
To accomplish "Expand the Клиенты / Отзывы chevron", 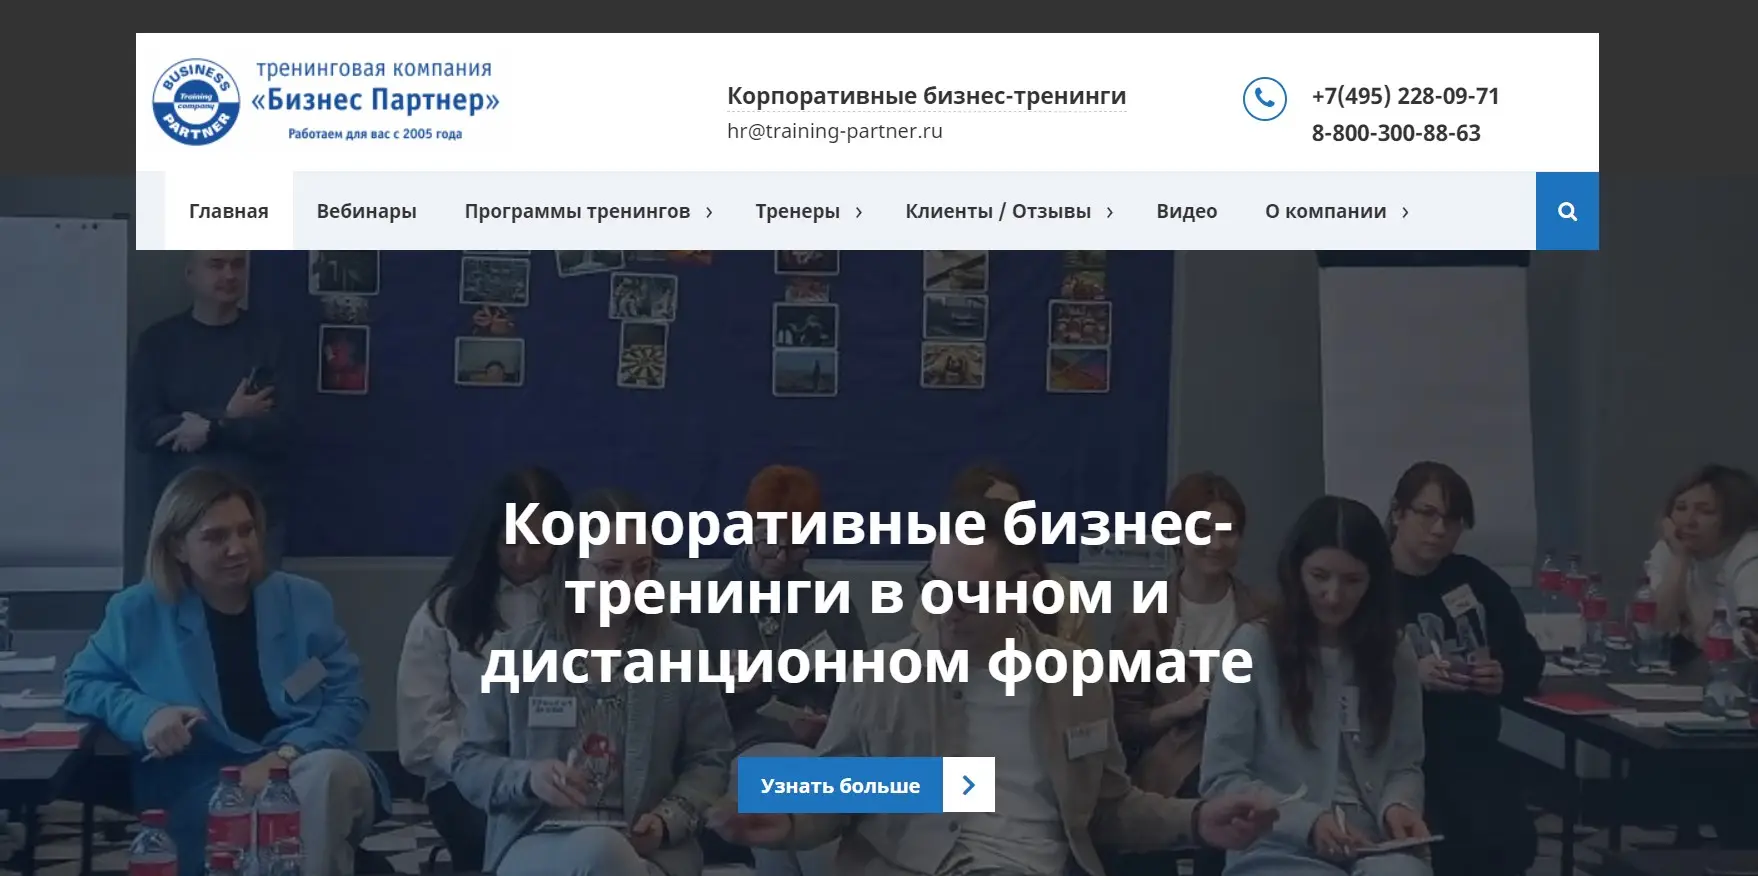I will [1110, 212].
